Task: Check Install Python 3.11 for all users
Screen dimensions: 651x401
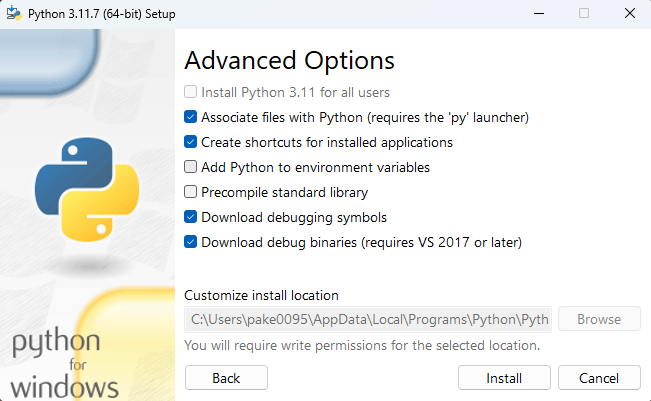Action: [191, 92]
